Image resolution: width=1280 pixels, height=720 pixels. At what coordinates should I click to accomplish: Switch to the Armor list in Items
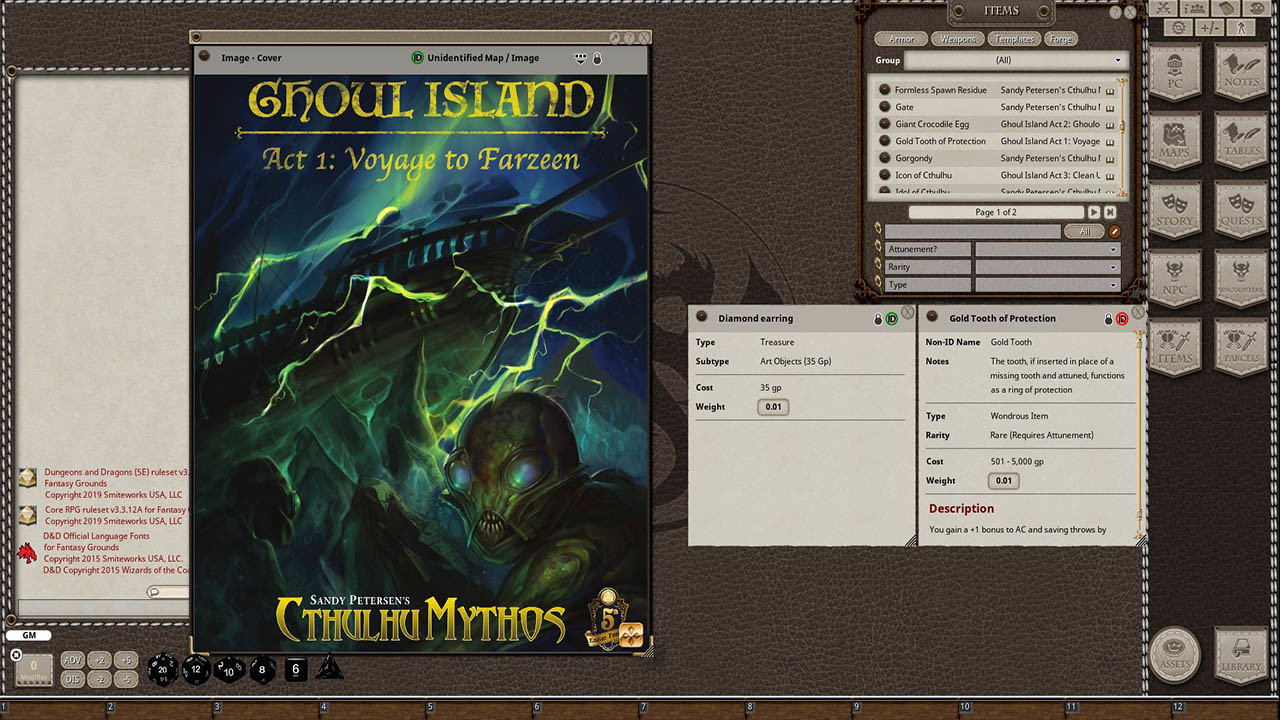[x=902, y=39]
